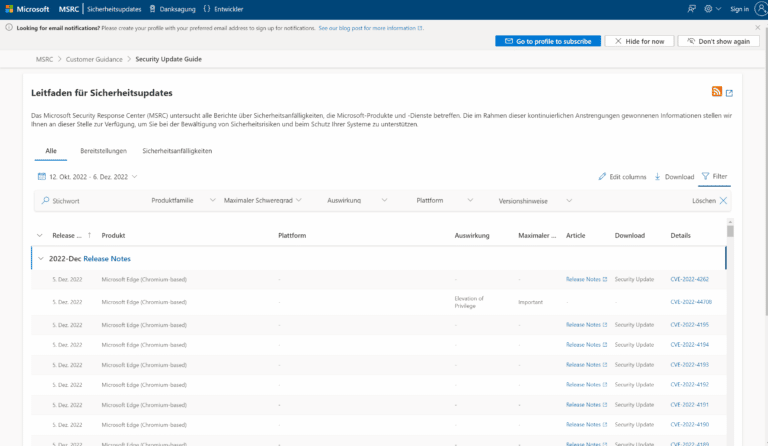Open Sicherheitsupdates in top navigation
This screenshot has width=768, height=446.
point(114,9)
